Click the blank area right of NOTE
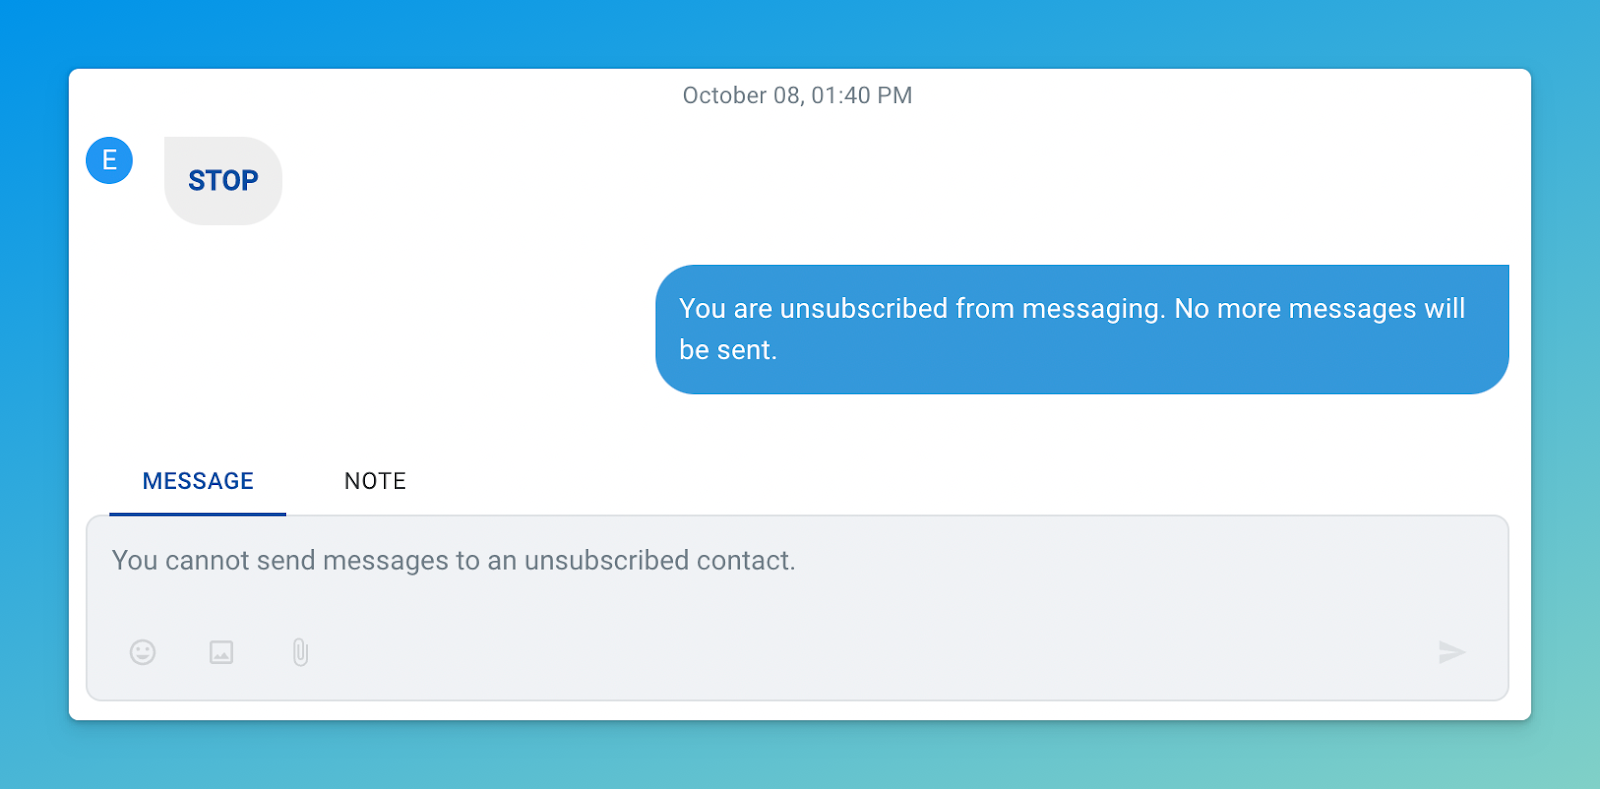Image resolution: width=1600 pixels, height=789 pixels. point(900,481)
